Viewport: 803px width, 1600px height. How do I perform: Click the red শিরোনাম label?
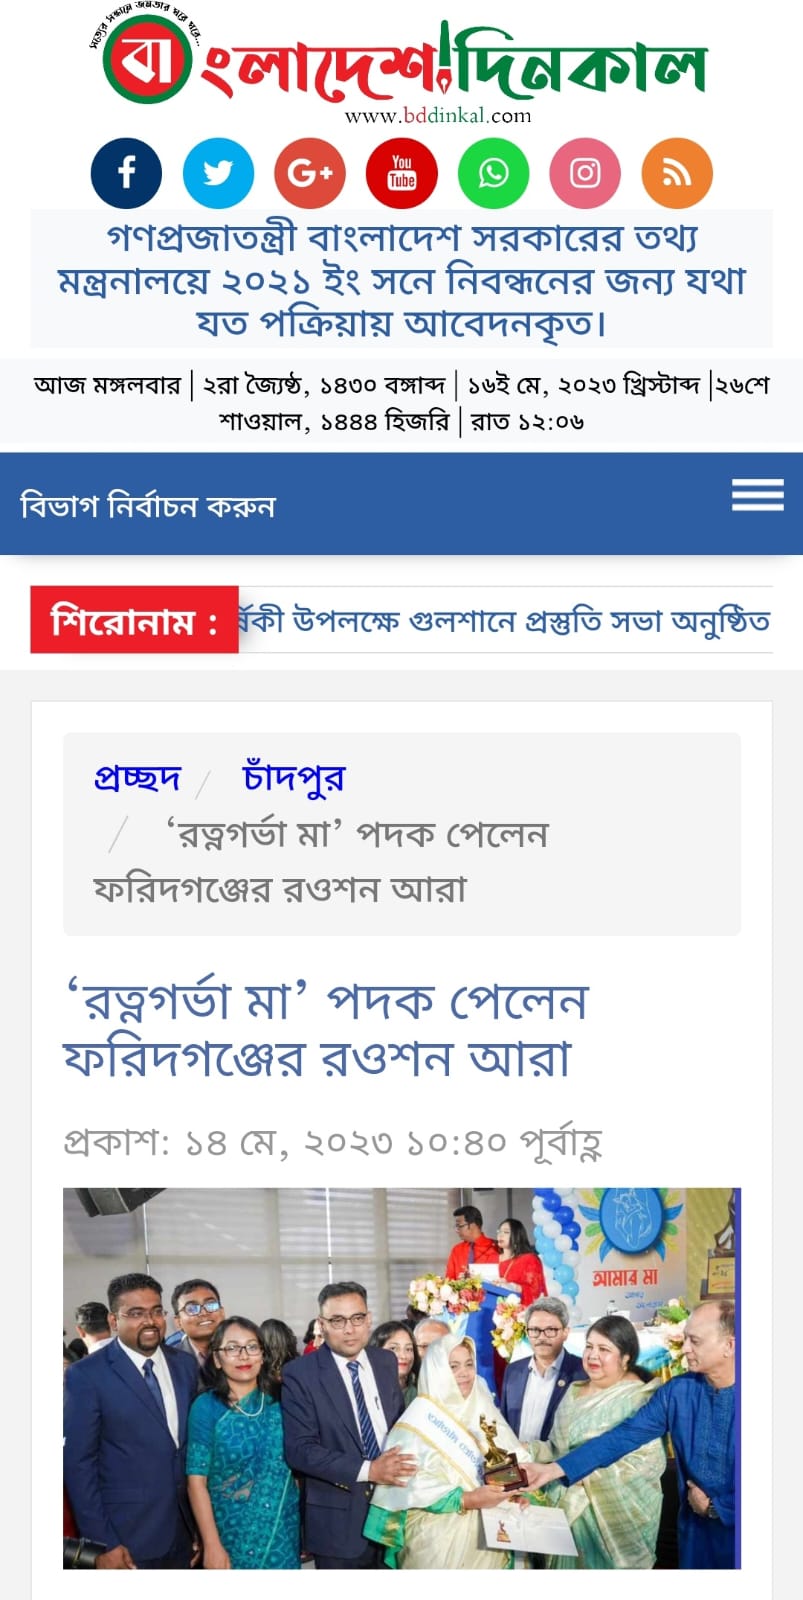click(x=134, y=620)
